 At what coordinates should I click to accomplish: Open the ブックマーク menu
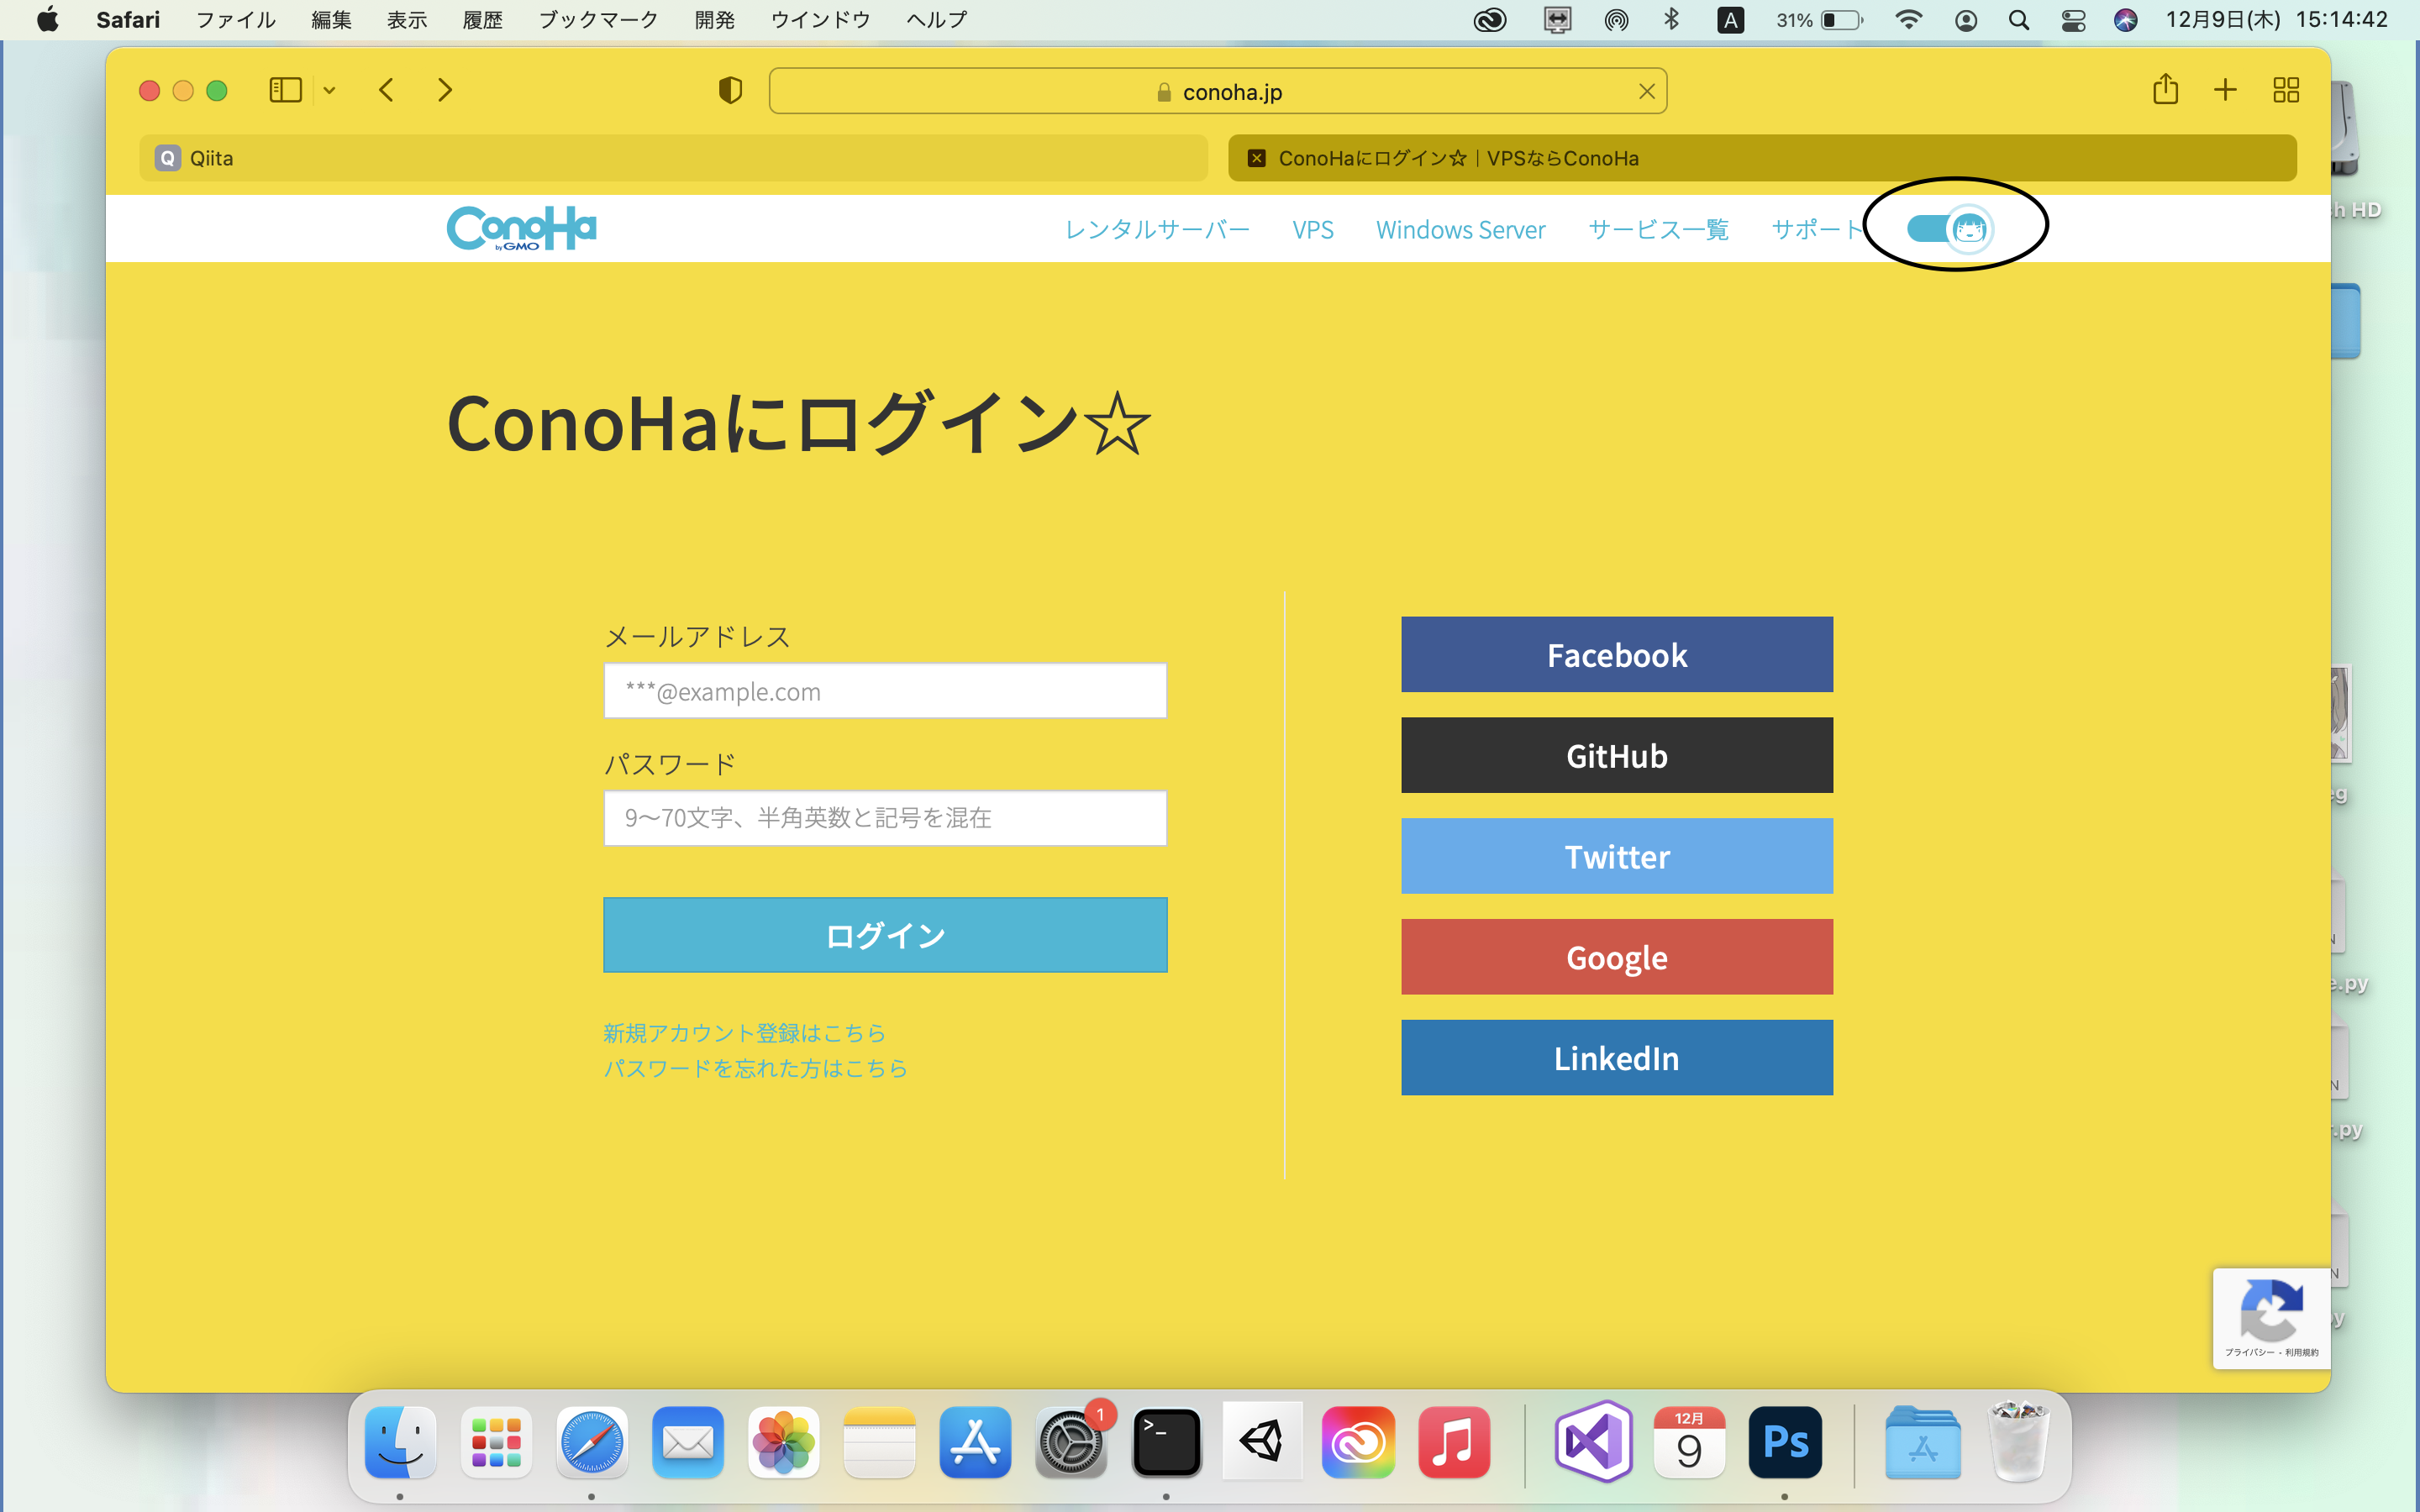[598, 20]
